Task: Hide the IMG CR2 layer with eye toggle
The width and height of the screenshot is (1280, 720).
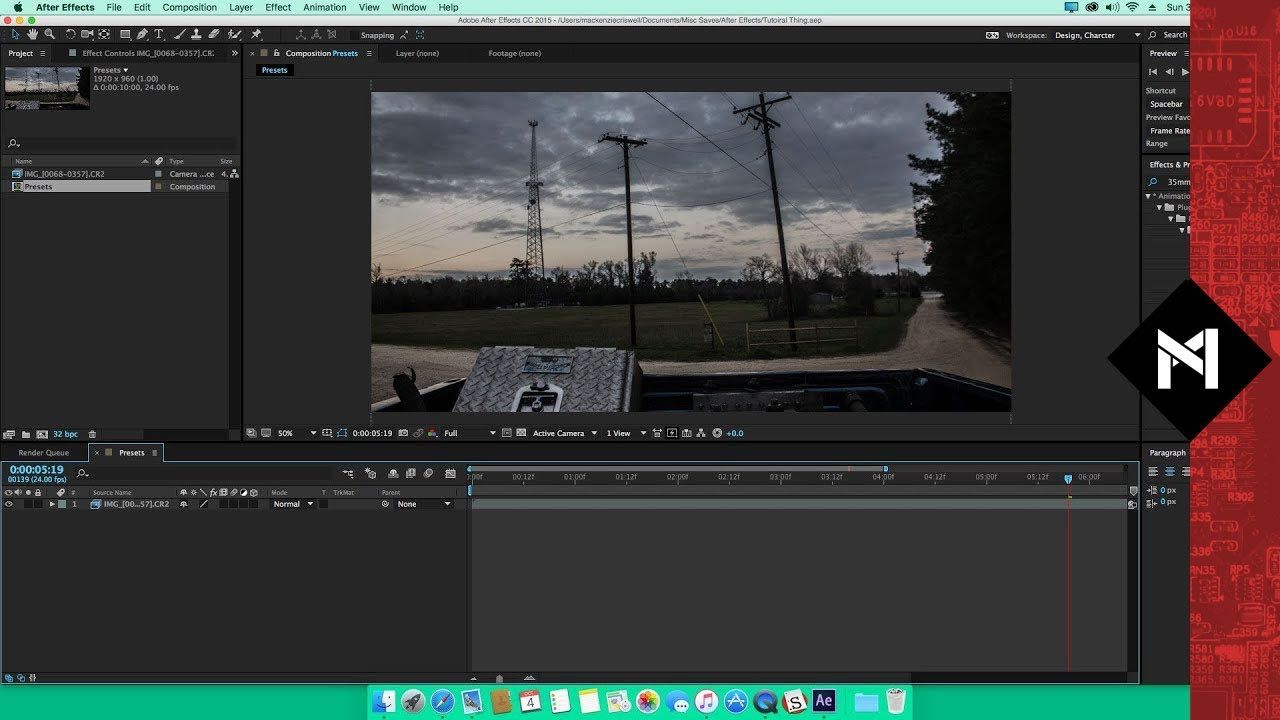Action: coord(9,504)
